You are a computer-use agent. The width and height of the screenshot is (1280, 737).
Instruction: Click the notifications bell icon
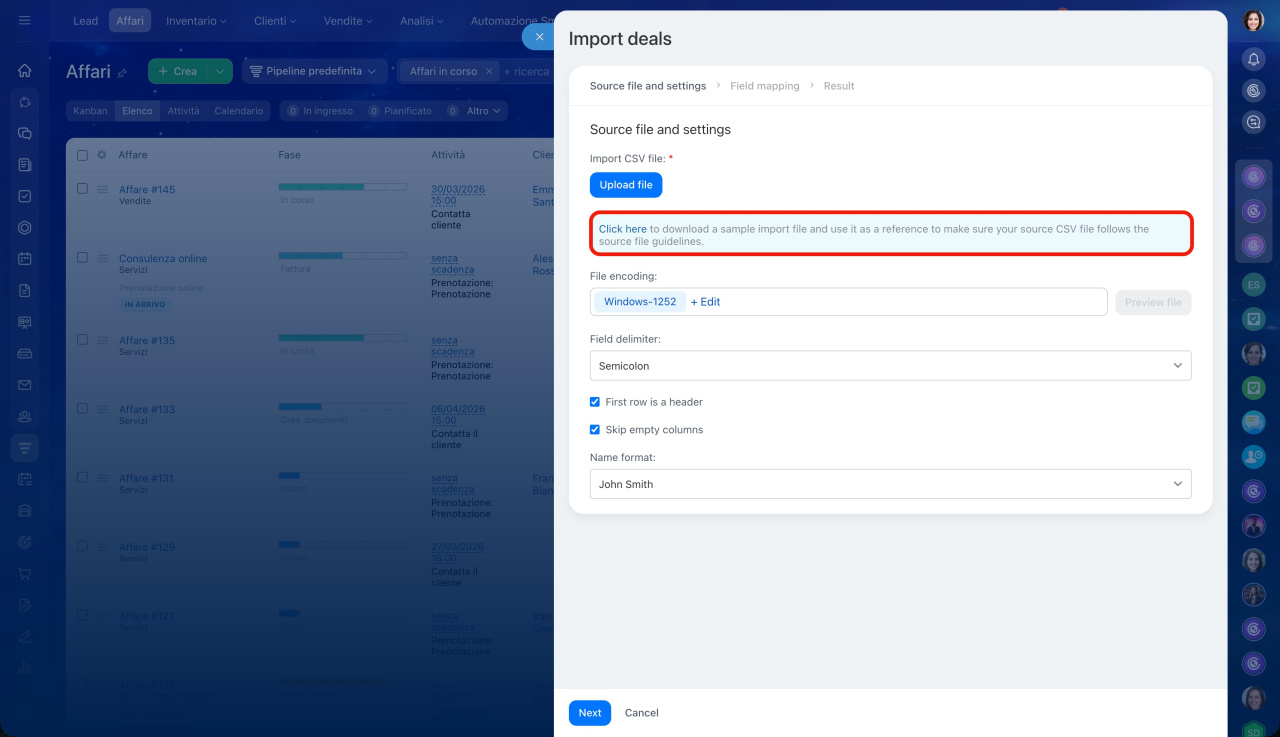tap(1253, 60)
